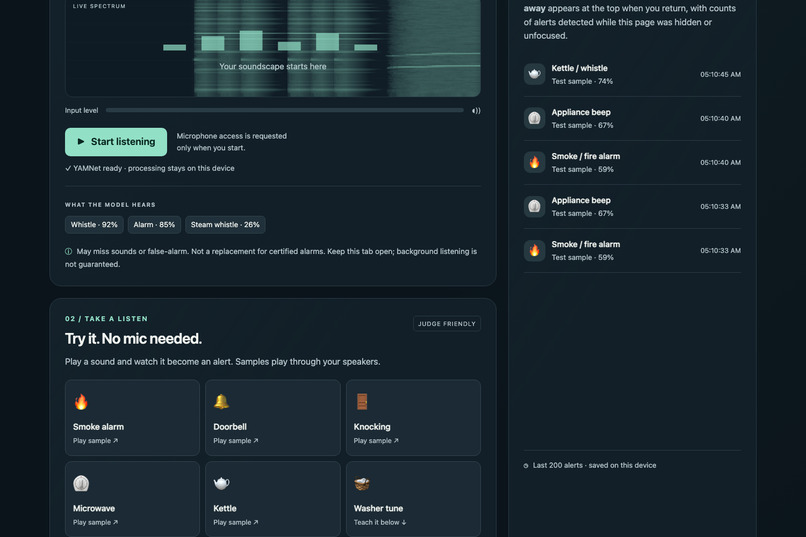Open the Smoke / fire alarm alert at 05:10:40 AM
Viewport: 806px width, 537px height.
tap(632, 163)
